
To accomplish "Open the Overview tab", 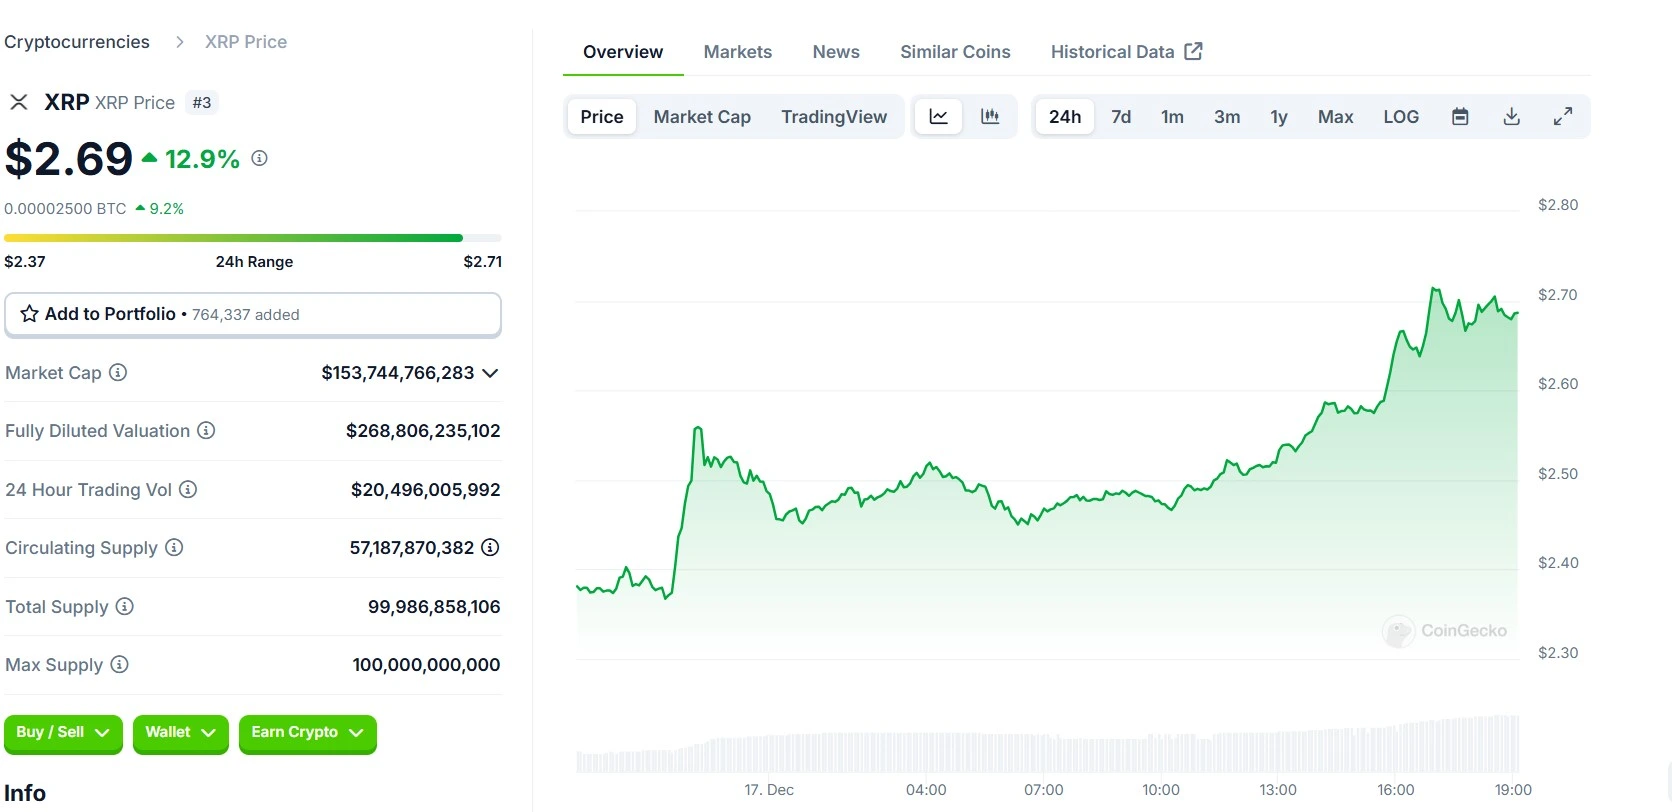I will click(x=623, y=52).
